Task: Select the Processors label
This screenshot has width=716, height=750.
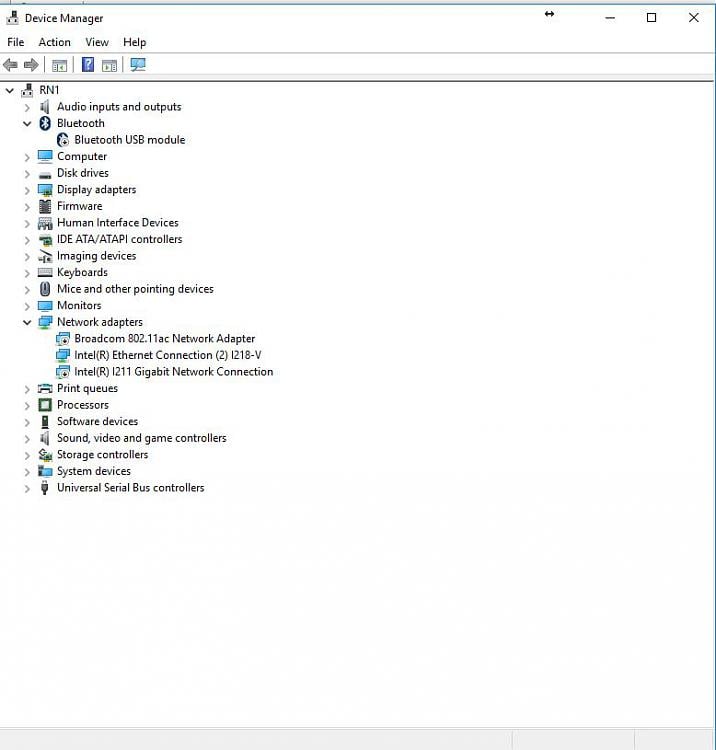Action: [83, 405]
